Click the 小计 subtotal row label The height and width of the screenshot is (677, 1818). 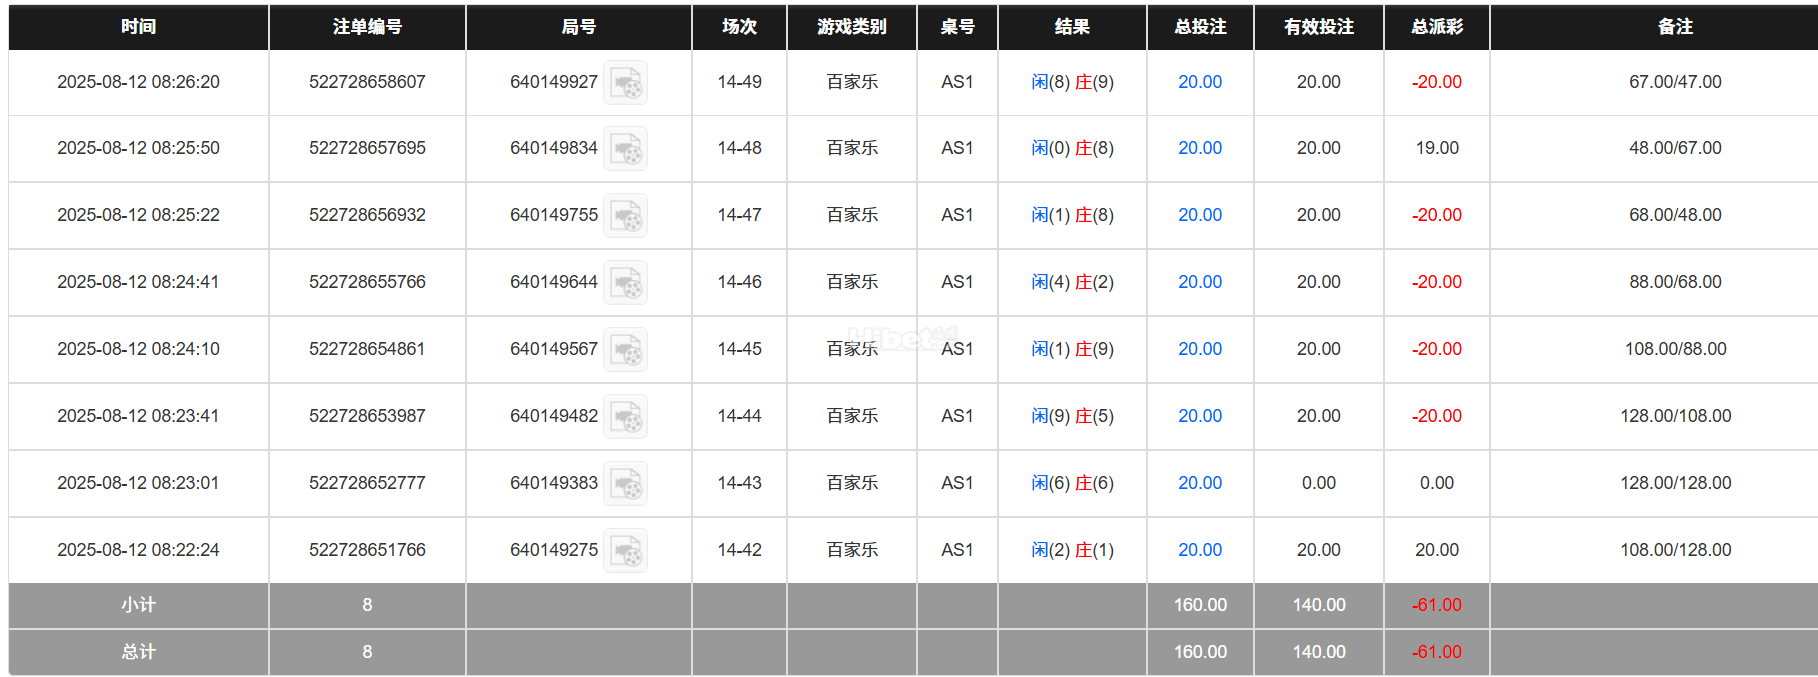[138, 605]
